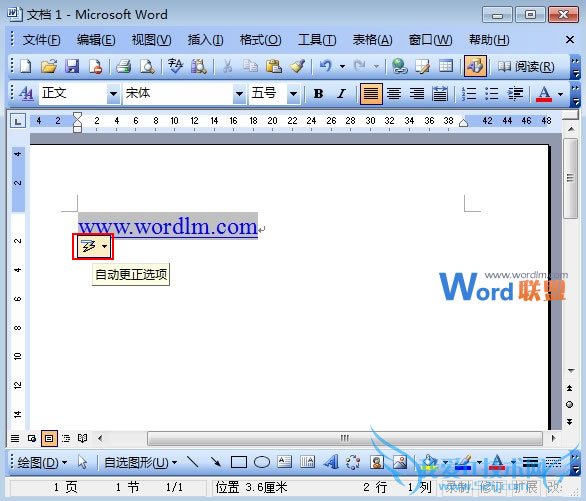Select the Oval drawing tool

coord(262,463)
